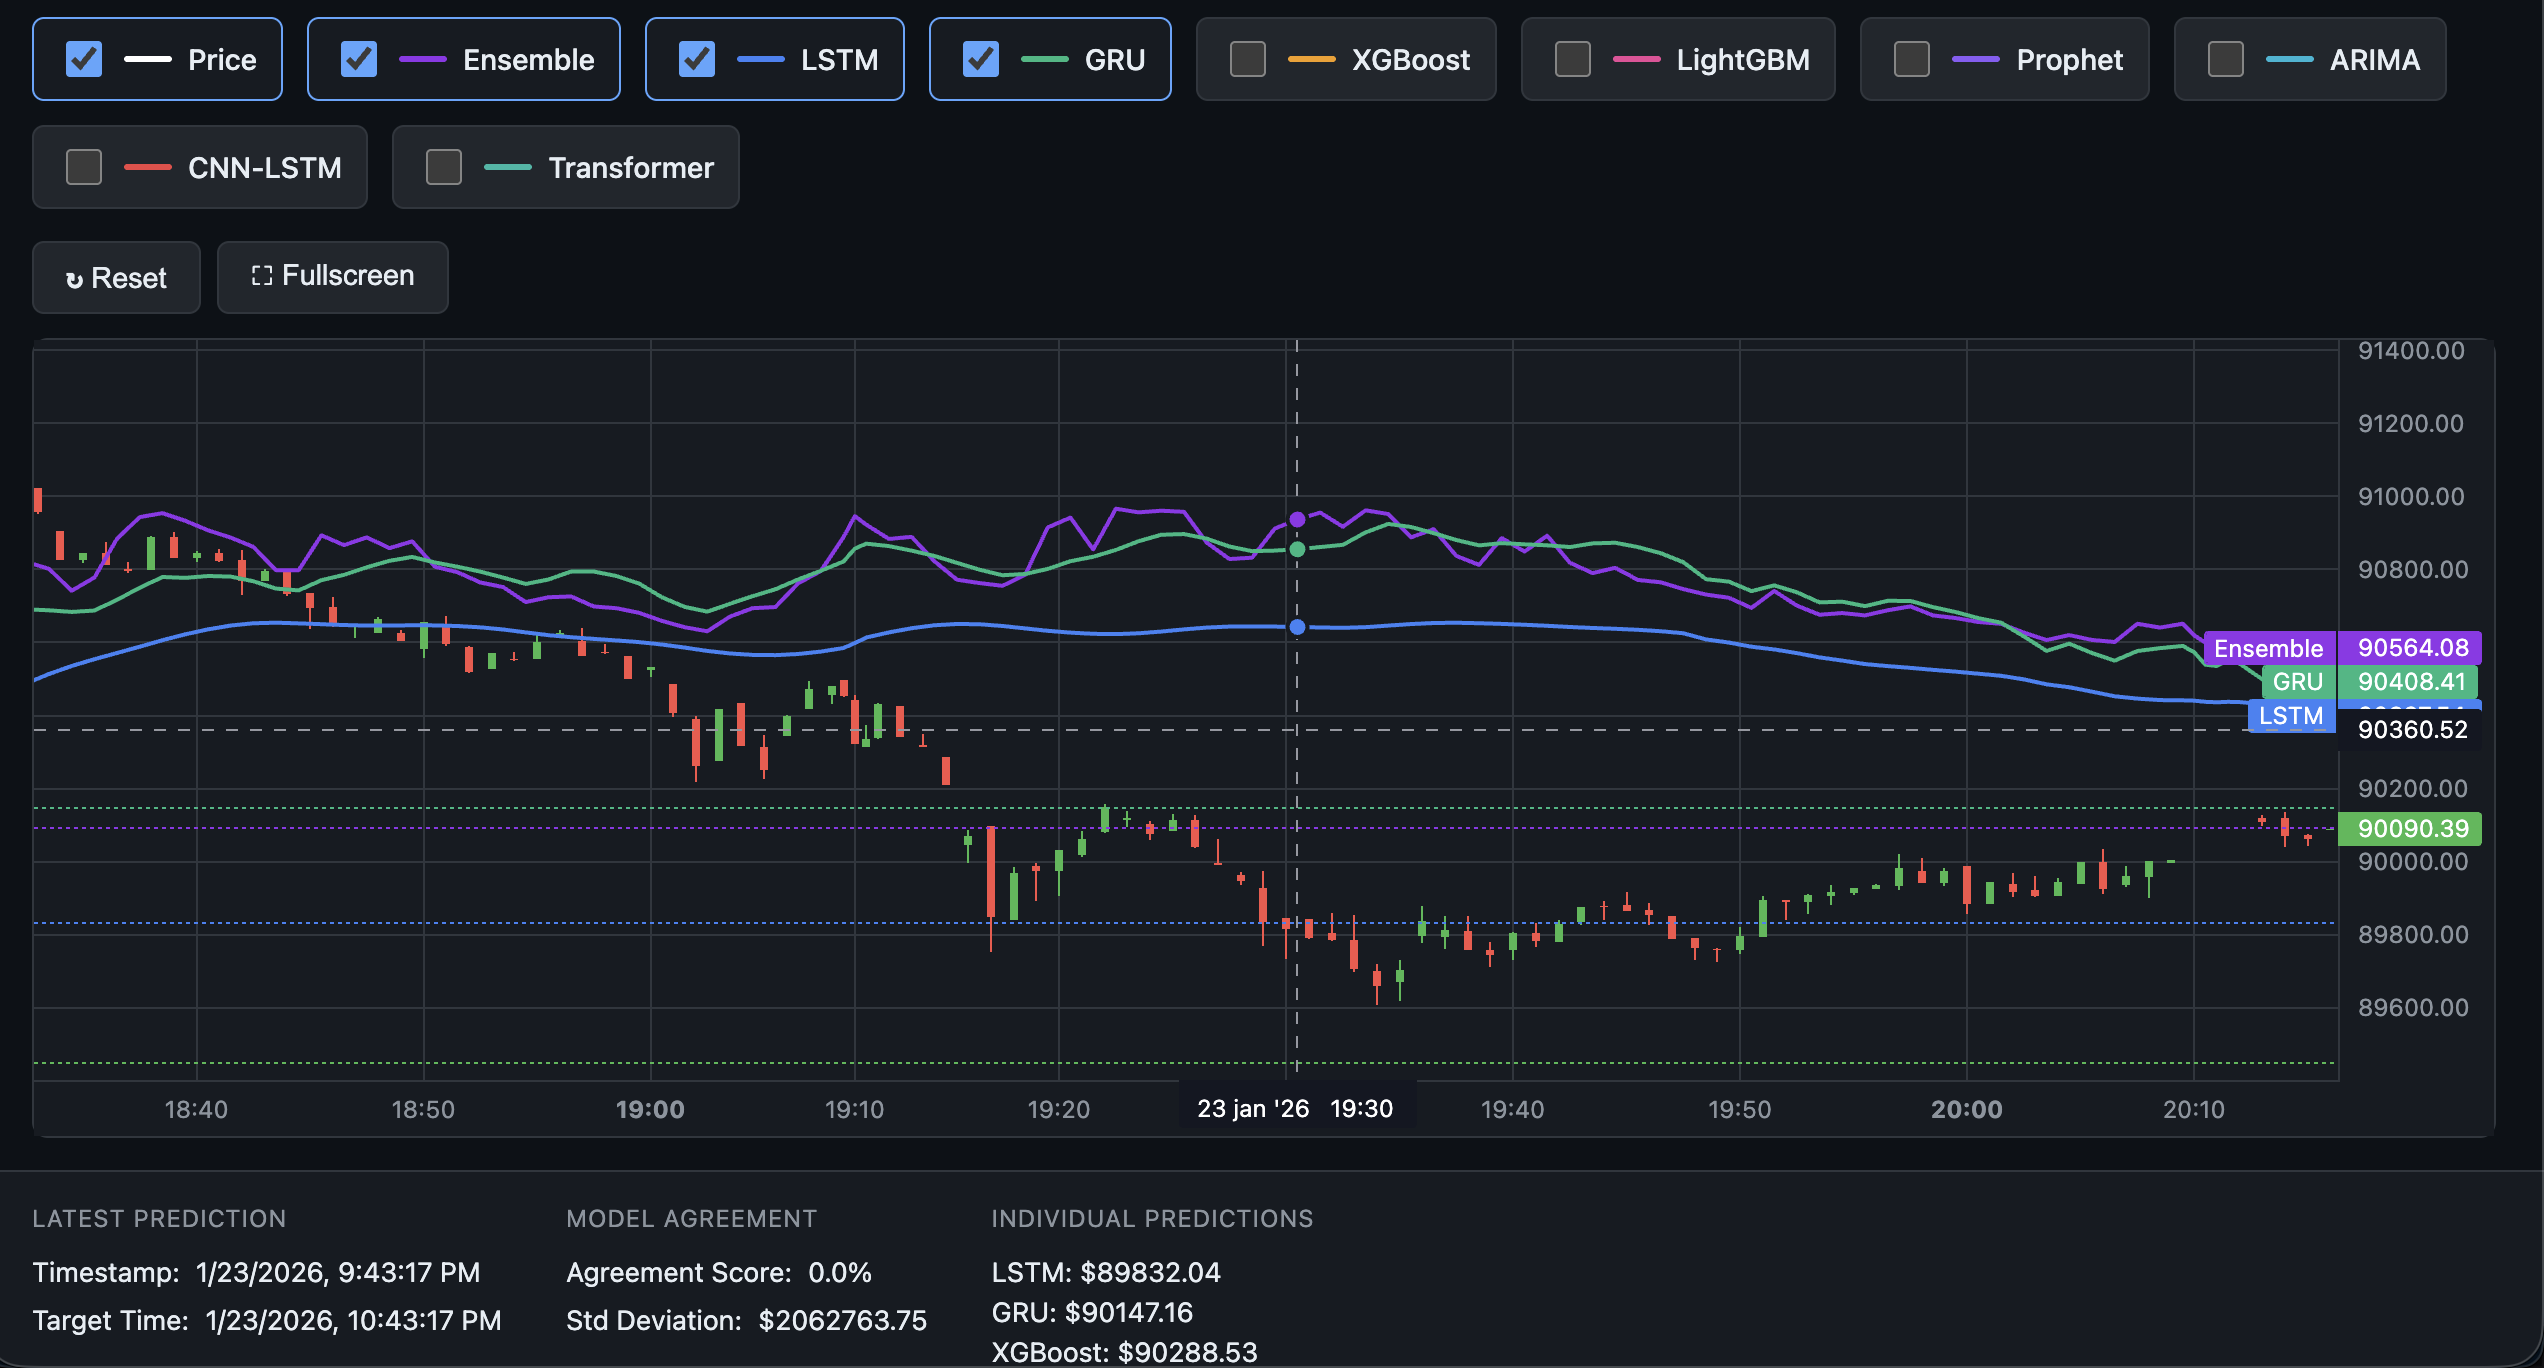Screen dimensions: 2544x1368
Task: Turn off the GRU series checkbox
Action: pyautogui.click(x=981, y=59)
